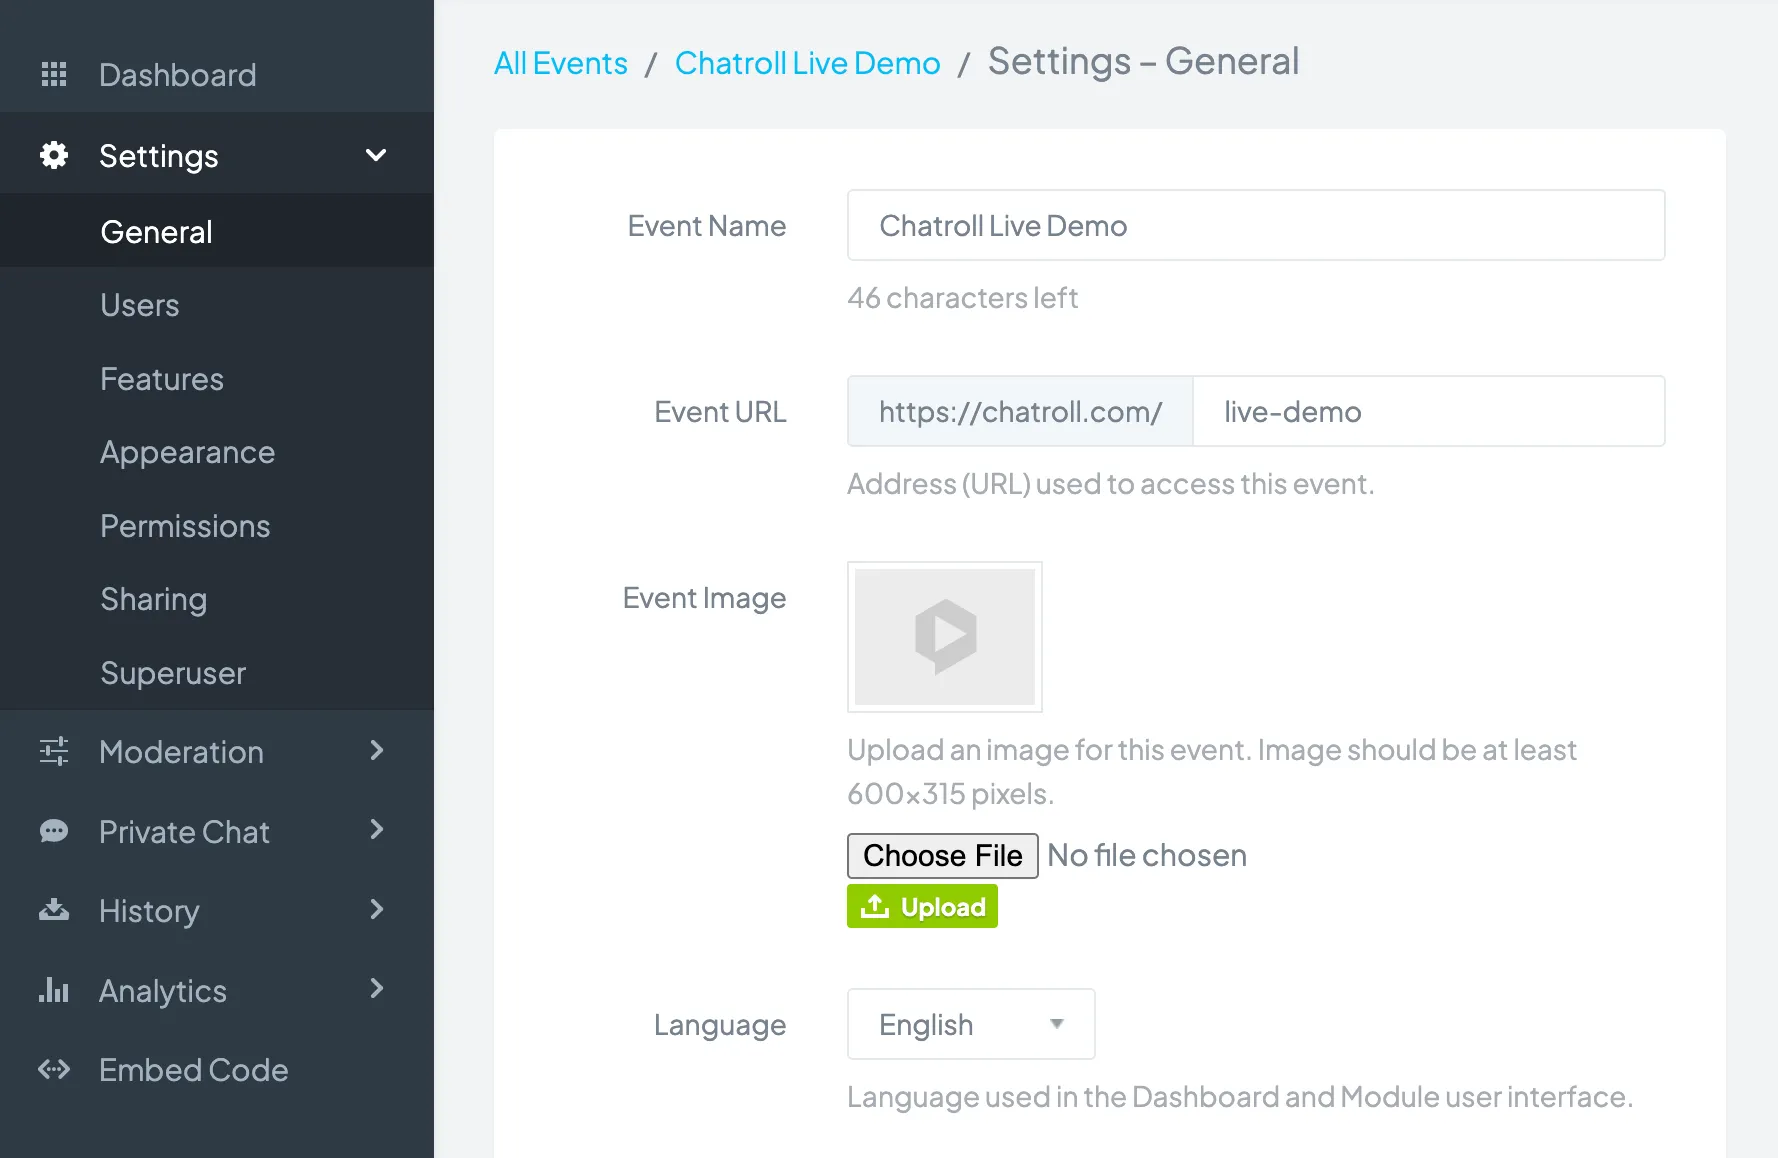
Task: Click the History download icon
Action: pos(54,910)
